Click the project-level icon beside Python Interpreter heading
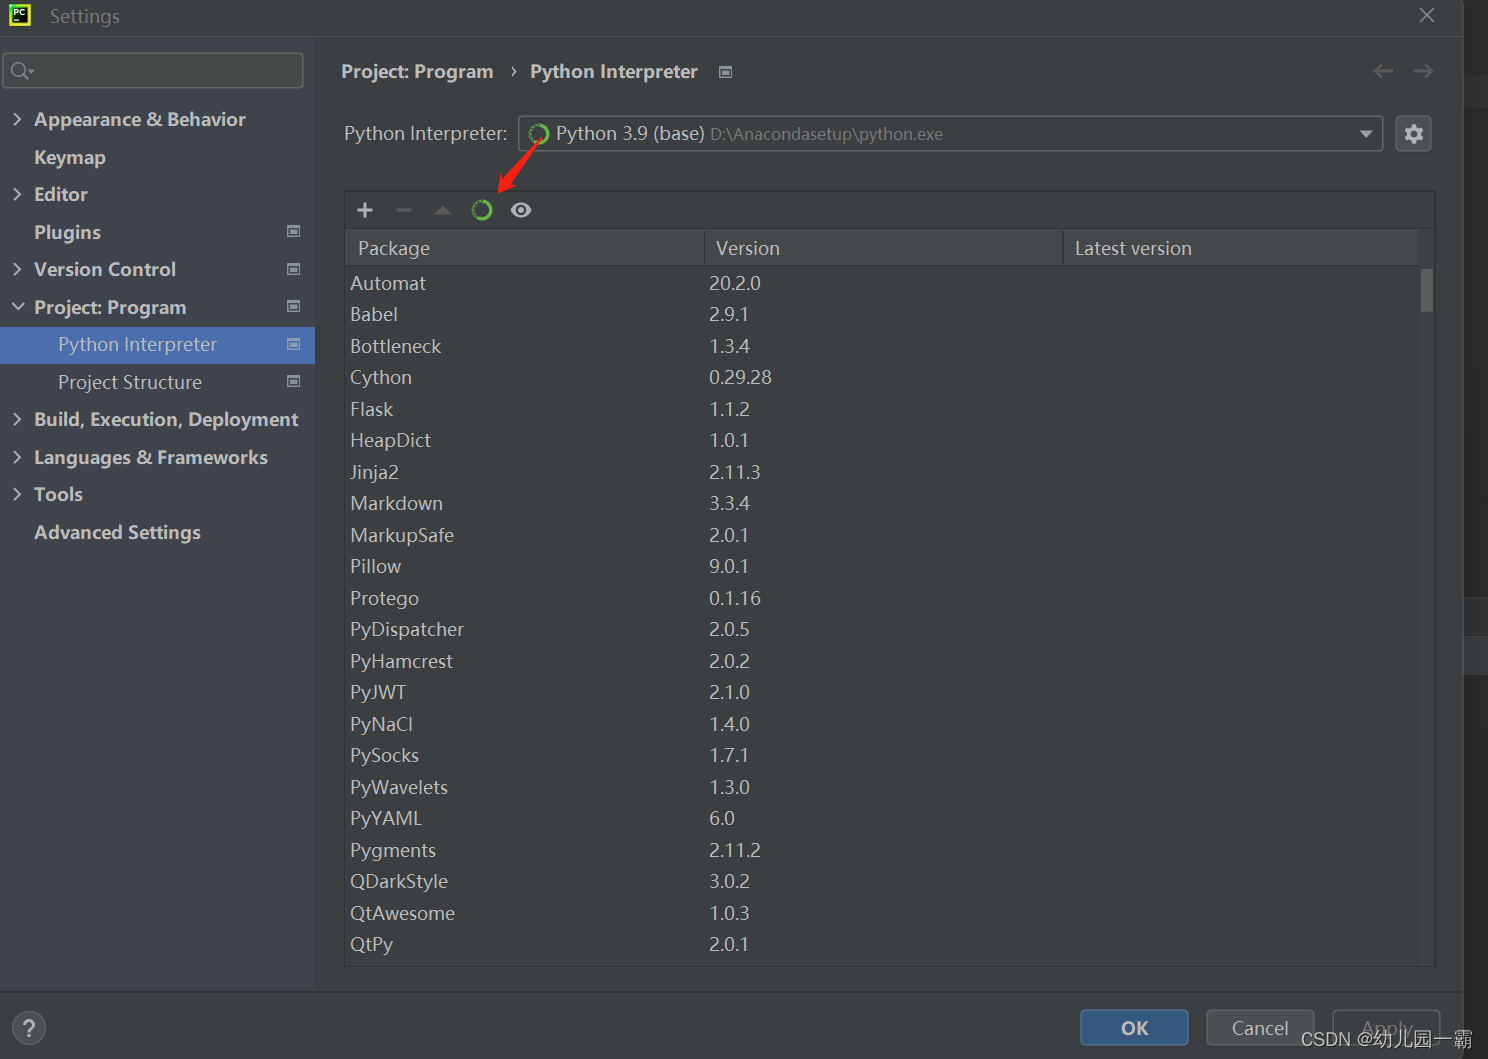The width and height of the screenshot is (1488, 1059). (726, 72)
